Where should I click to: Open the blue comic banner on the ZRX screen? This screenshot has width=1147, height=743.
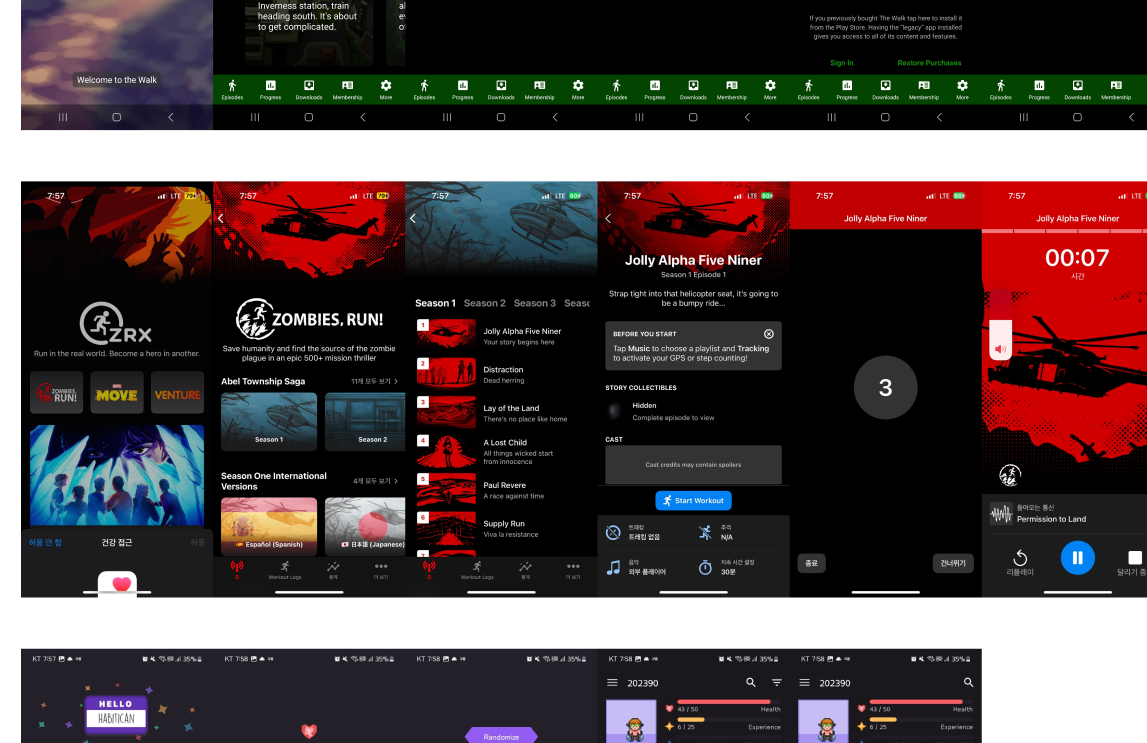117,475
